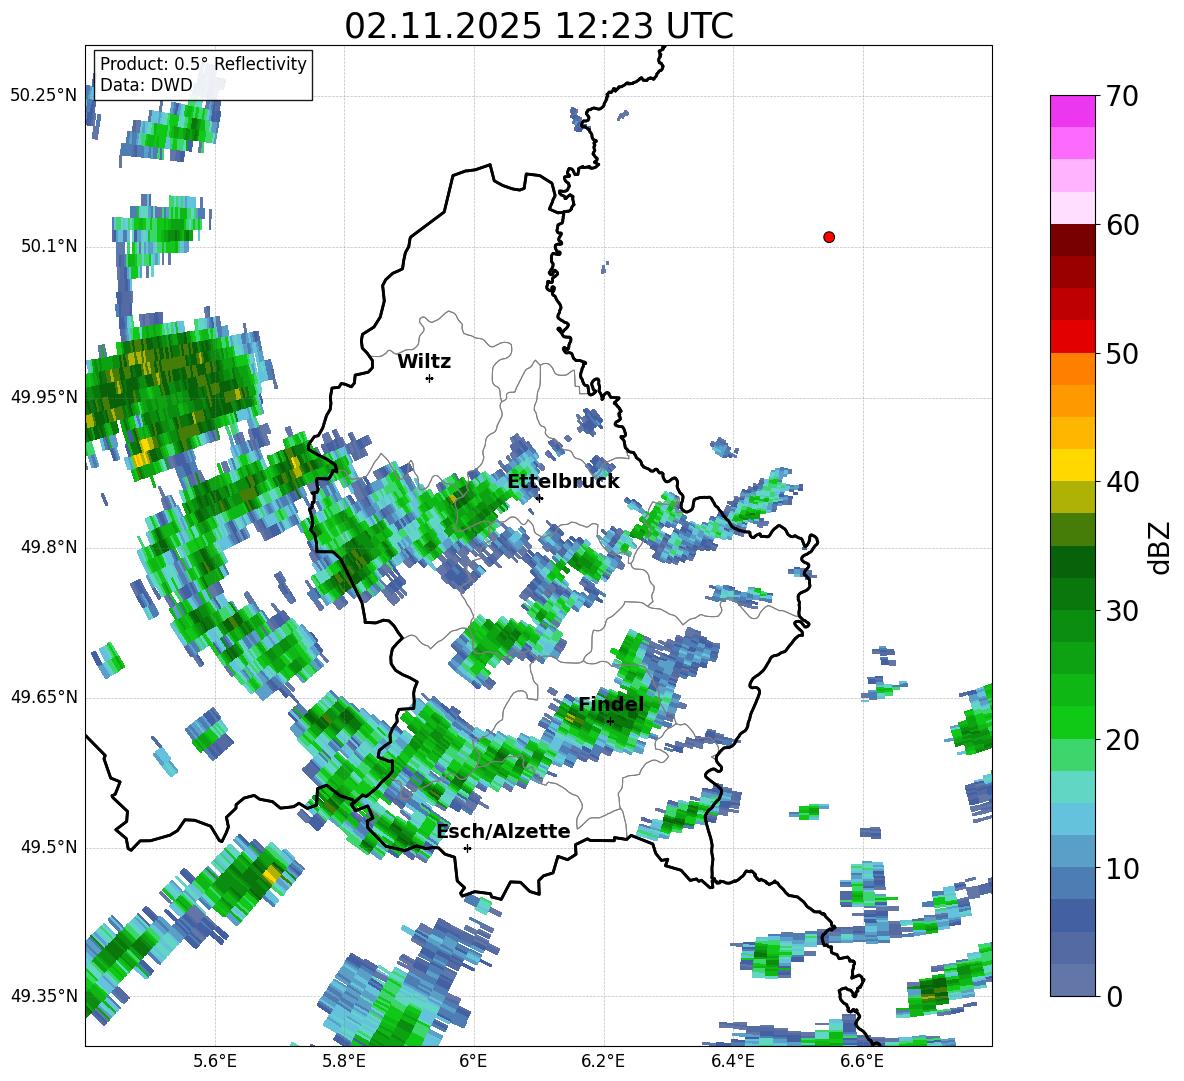Click the colorbar label 10
1184x1081 pixels.
click(1122, 868)
